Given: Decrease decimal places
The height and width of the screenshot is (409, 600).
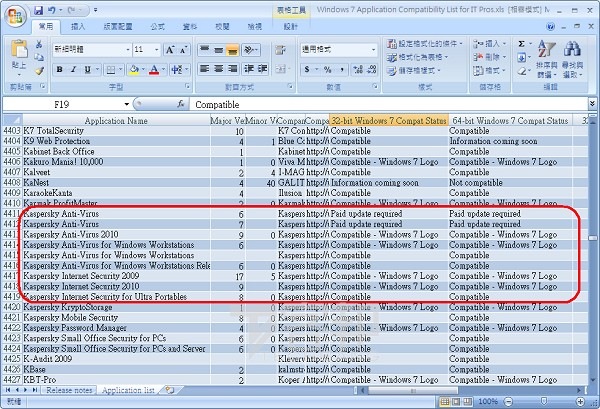Looking at the screenshot, I should pyautogui.click(x=372, y=69).
